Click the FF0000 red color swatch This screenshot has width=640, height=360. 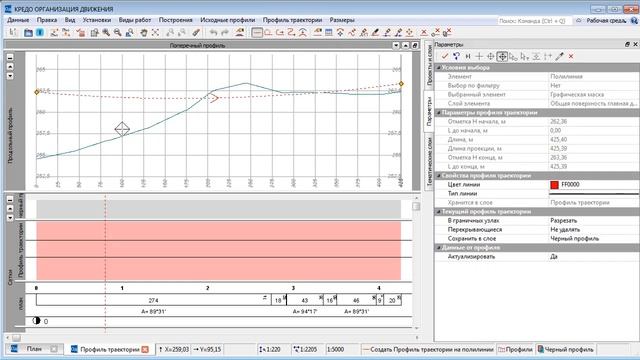[x=554, y=184]
